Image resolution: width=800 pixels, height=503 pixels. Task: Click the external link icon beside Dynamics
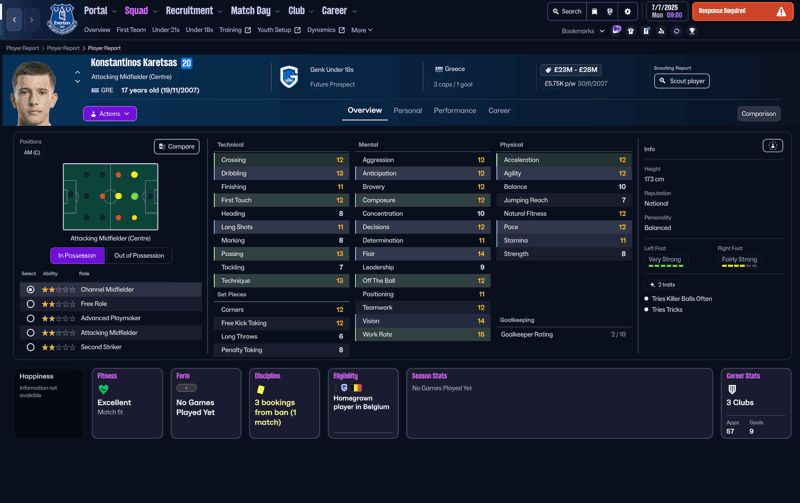[x=342, y=30]
